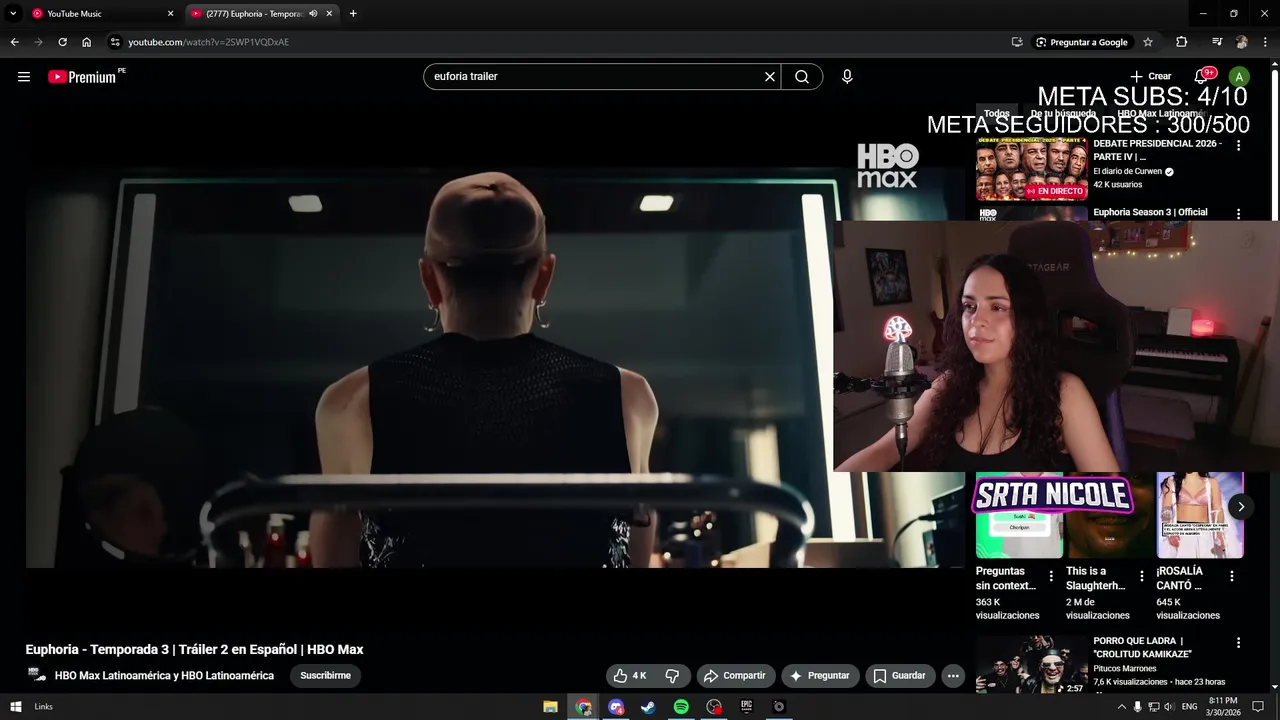Screen dimensions: 1280x720
Task: Open the ¡ROSALÍA CANTÓ short thumbnail
Action: 1200,515
